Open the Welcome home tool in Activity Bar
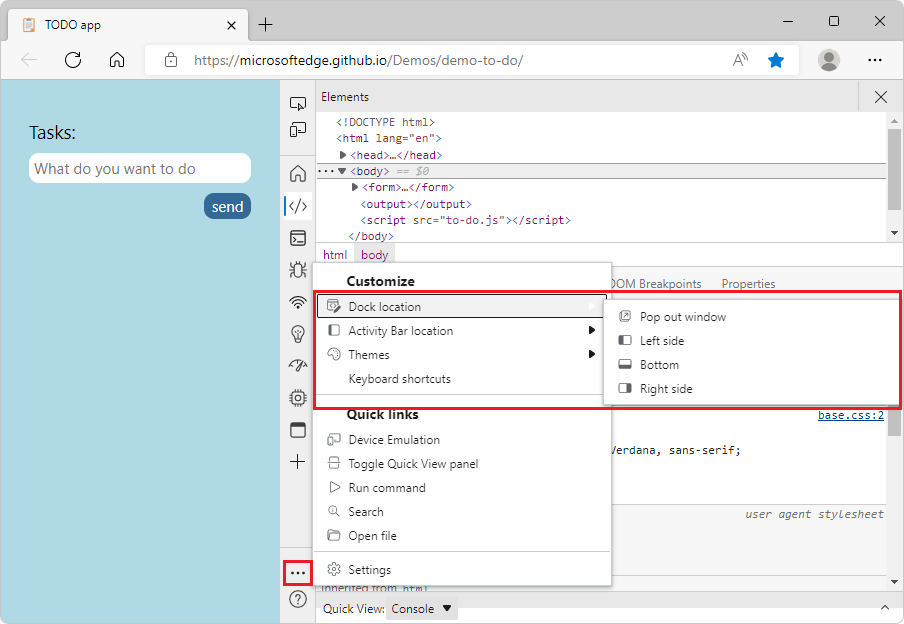 pyautogui.click(x=297, y=174)
